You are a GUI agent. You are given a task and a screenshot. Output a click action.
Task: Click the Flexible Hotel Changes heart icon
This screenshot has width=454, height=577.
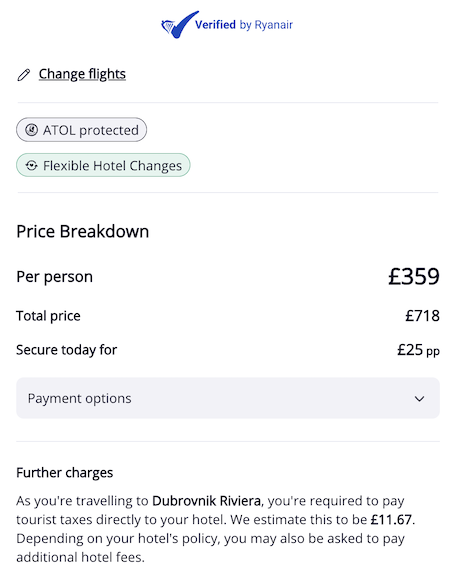pyautogui.click(x=32, y=165)
